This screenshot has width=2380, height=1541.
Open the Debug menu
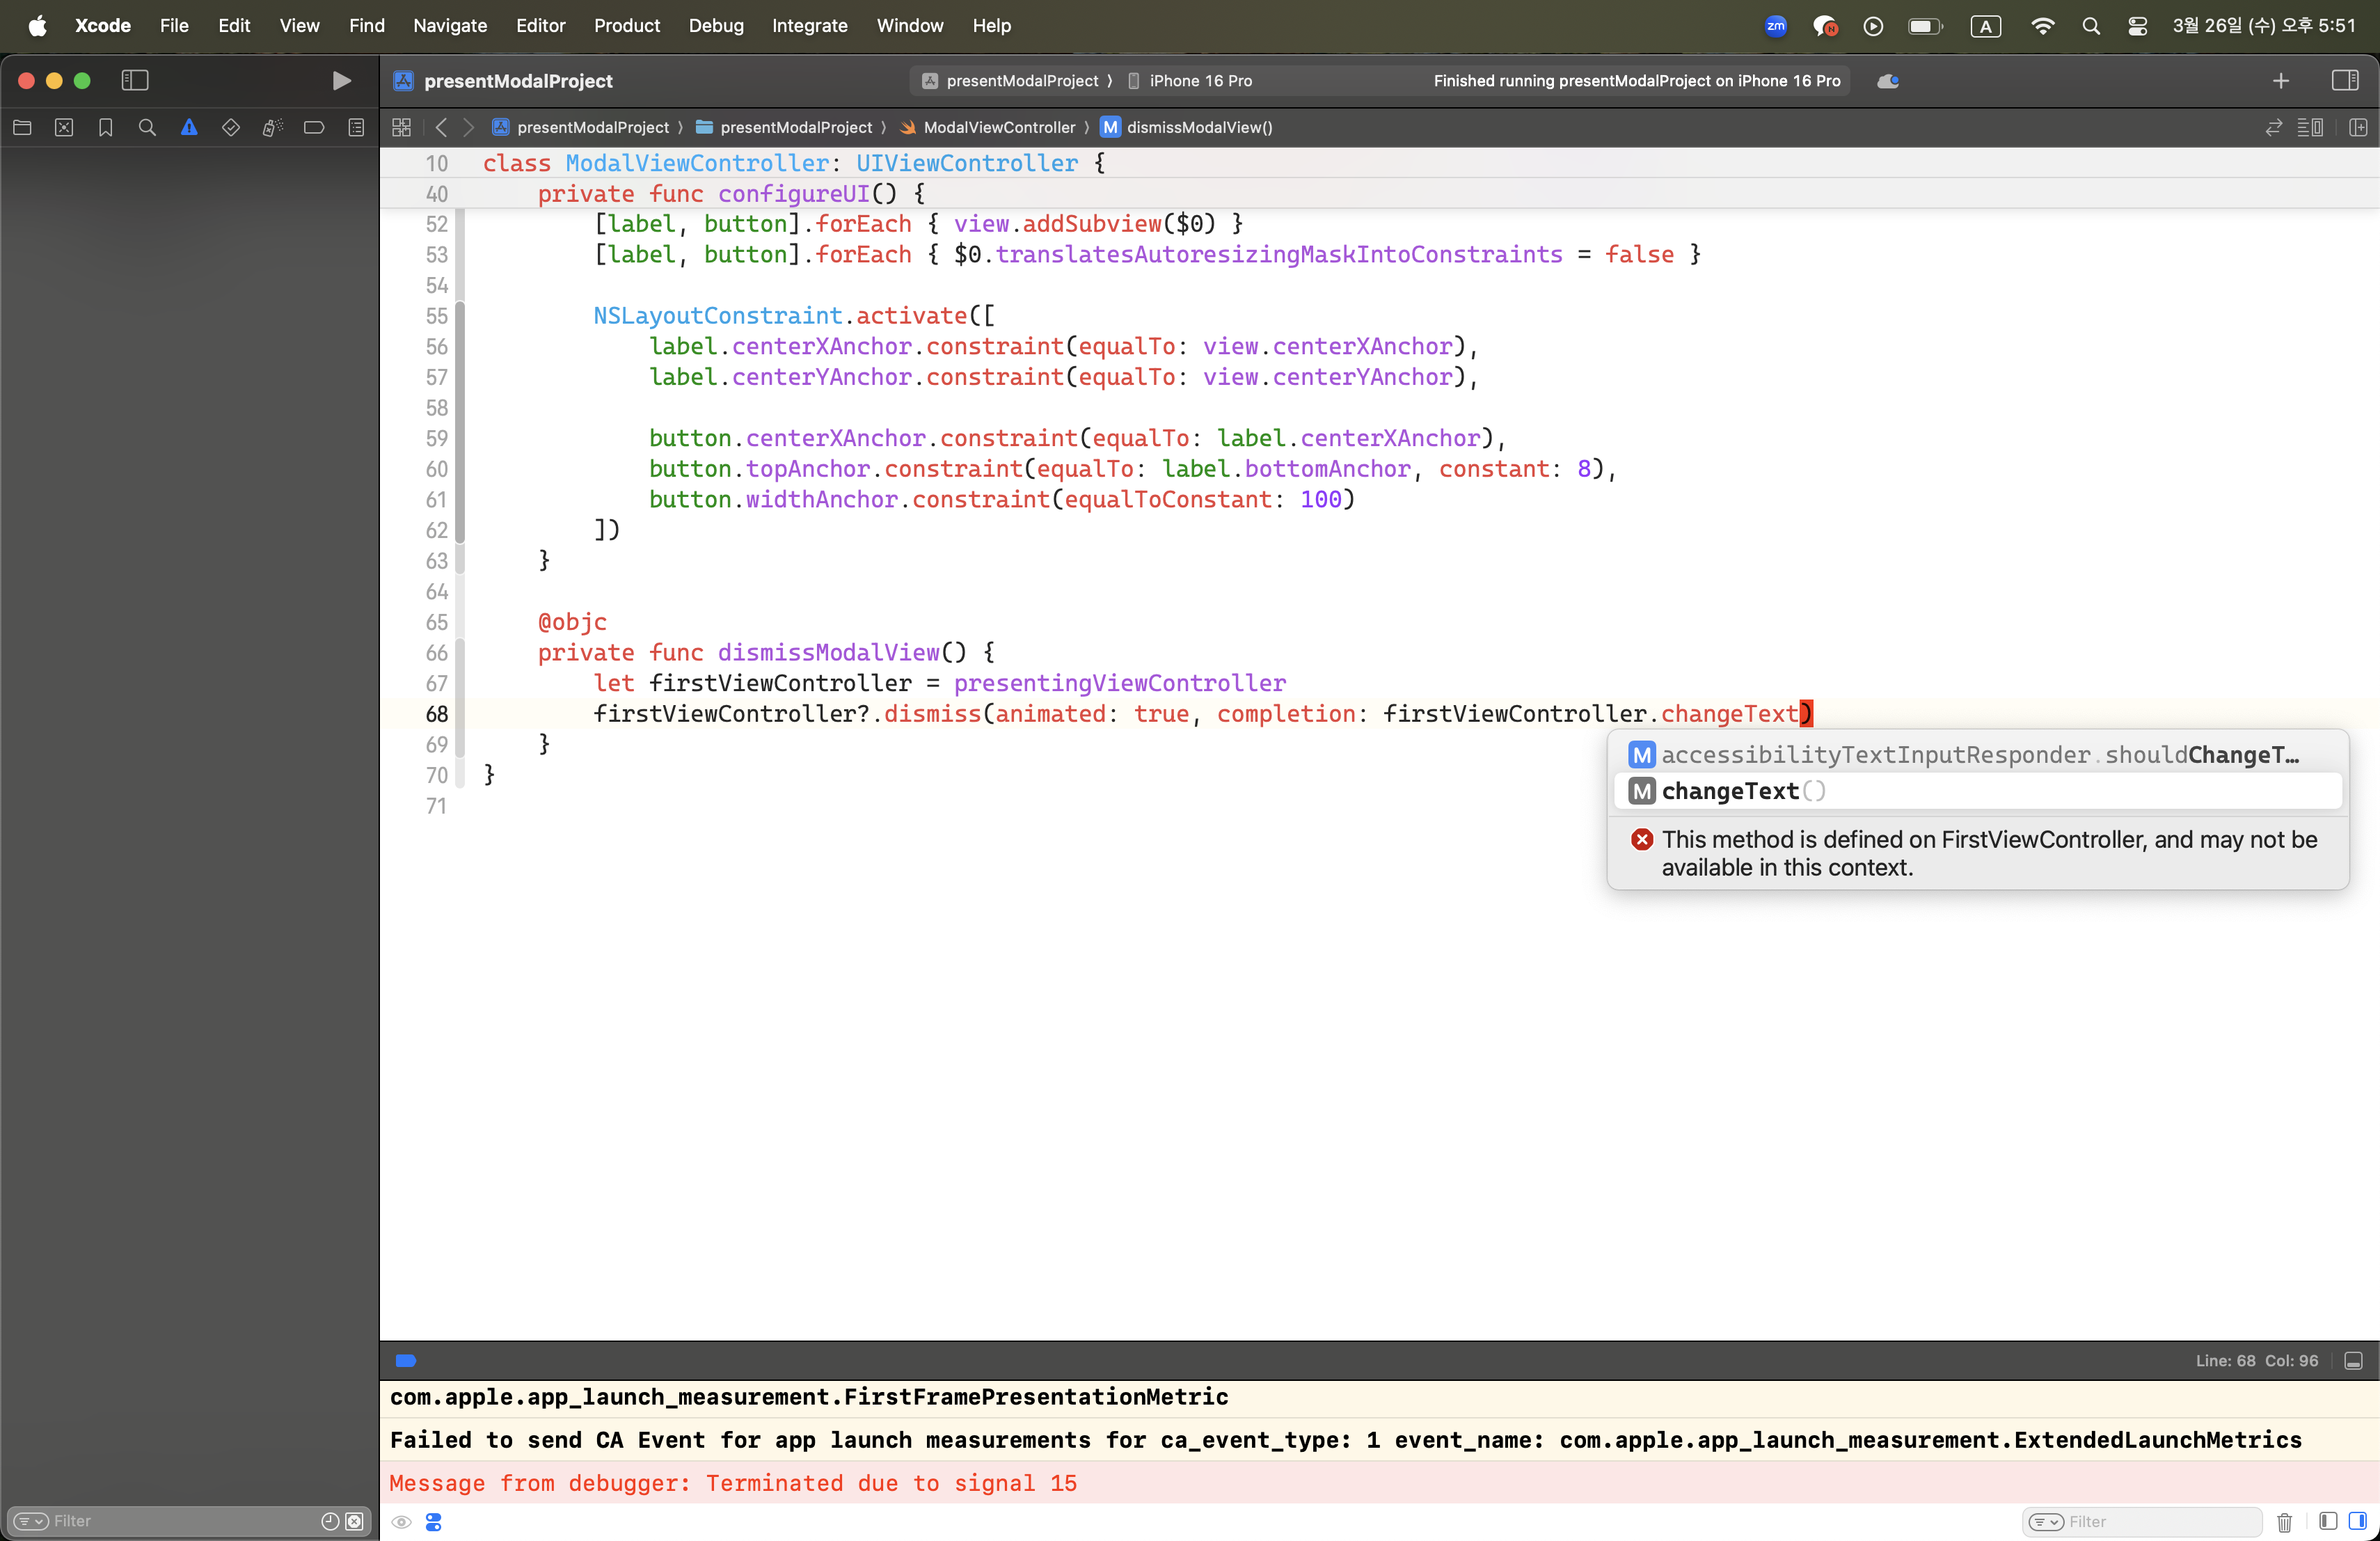click(x=715, y=25)
